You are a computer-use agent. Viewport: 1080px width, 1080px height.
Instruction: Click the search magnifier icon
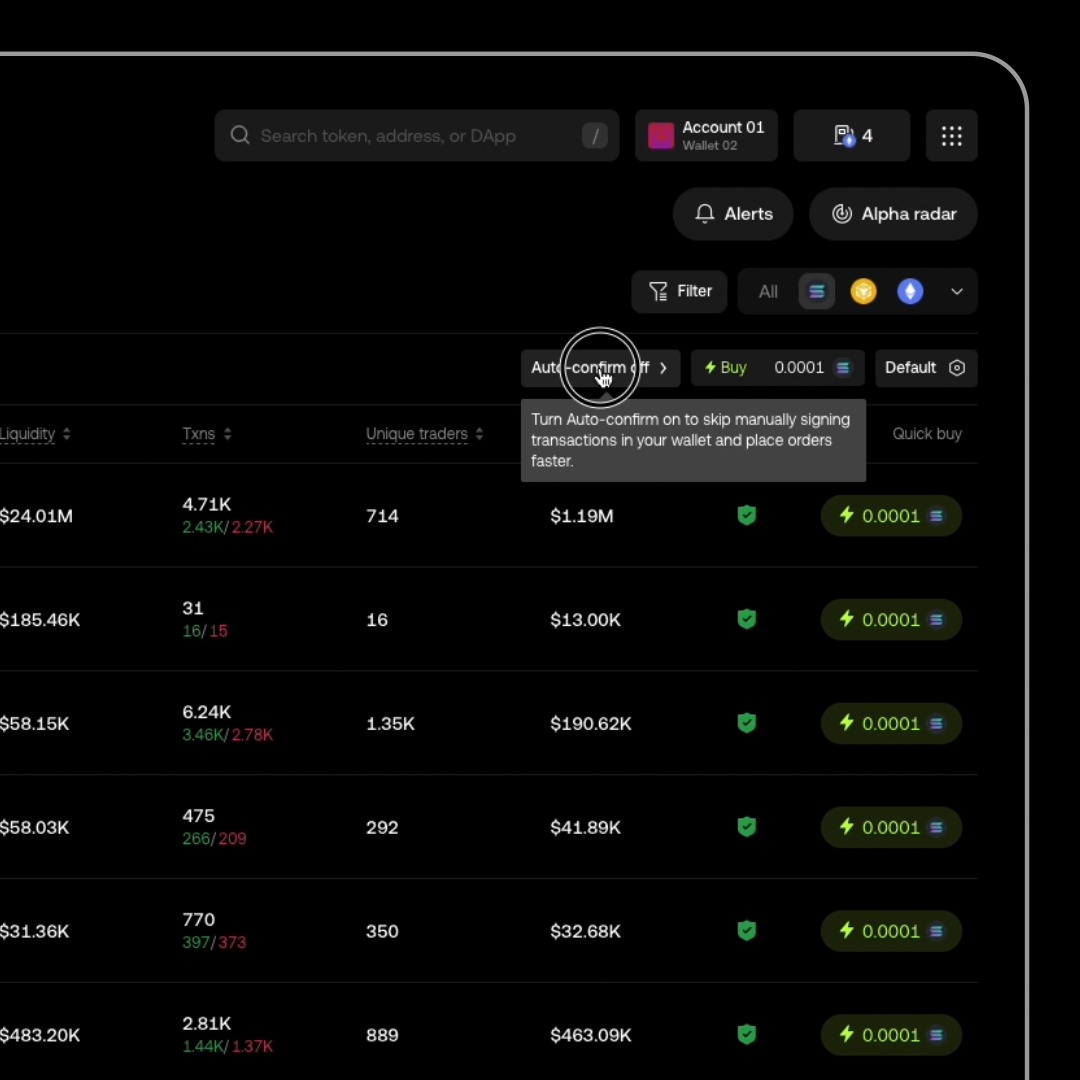coord(240,135)
